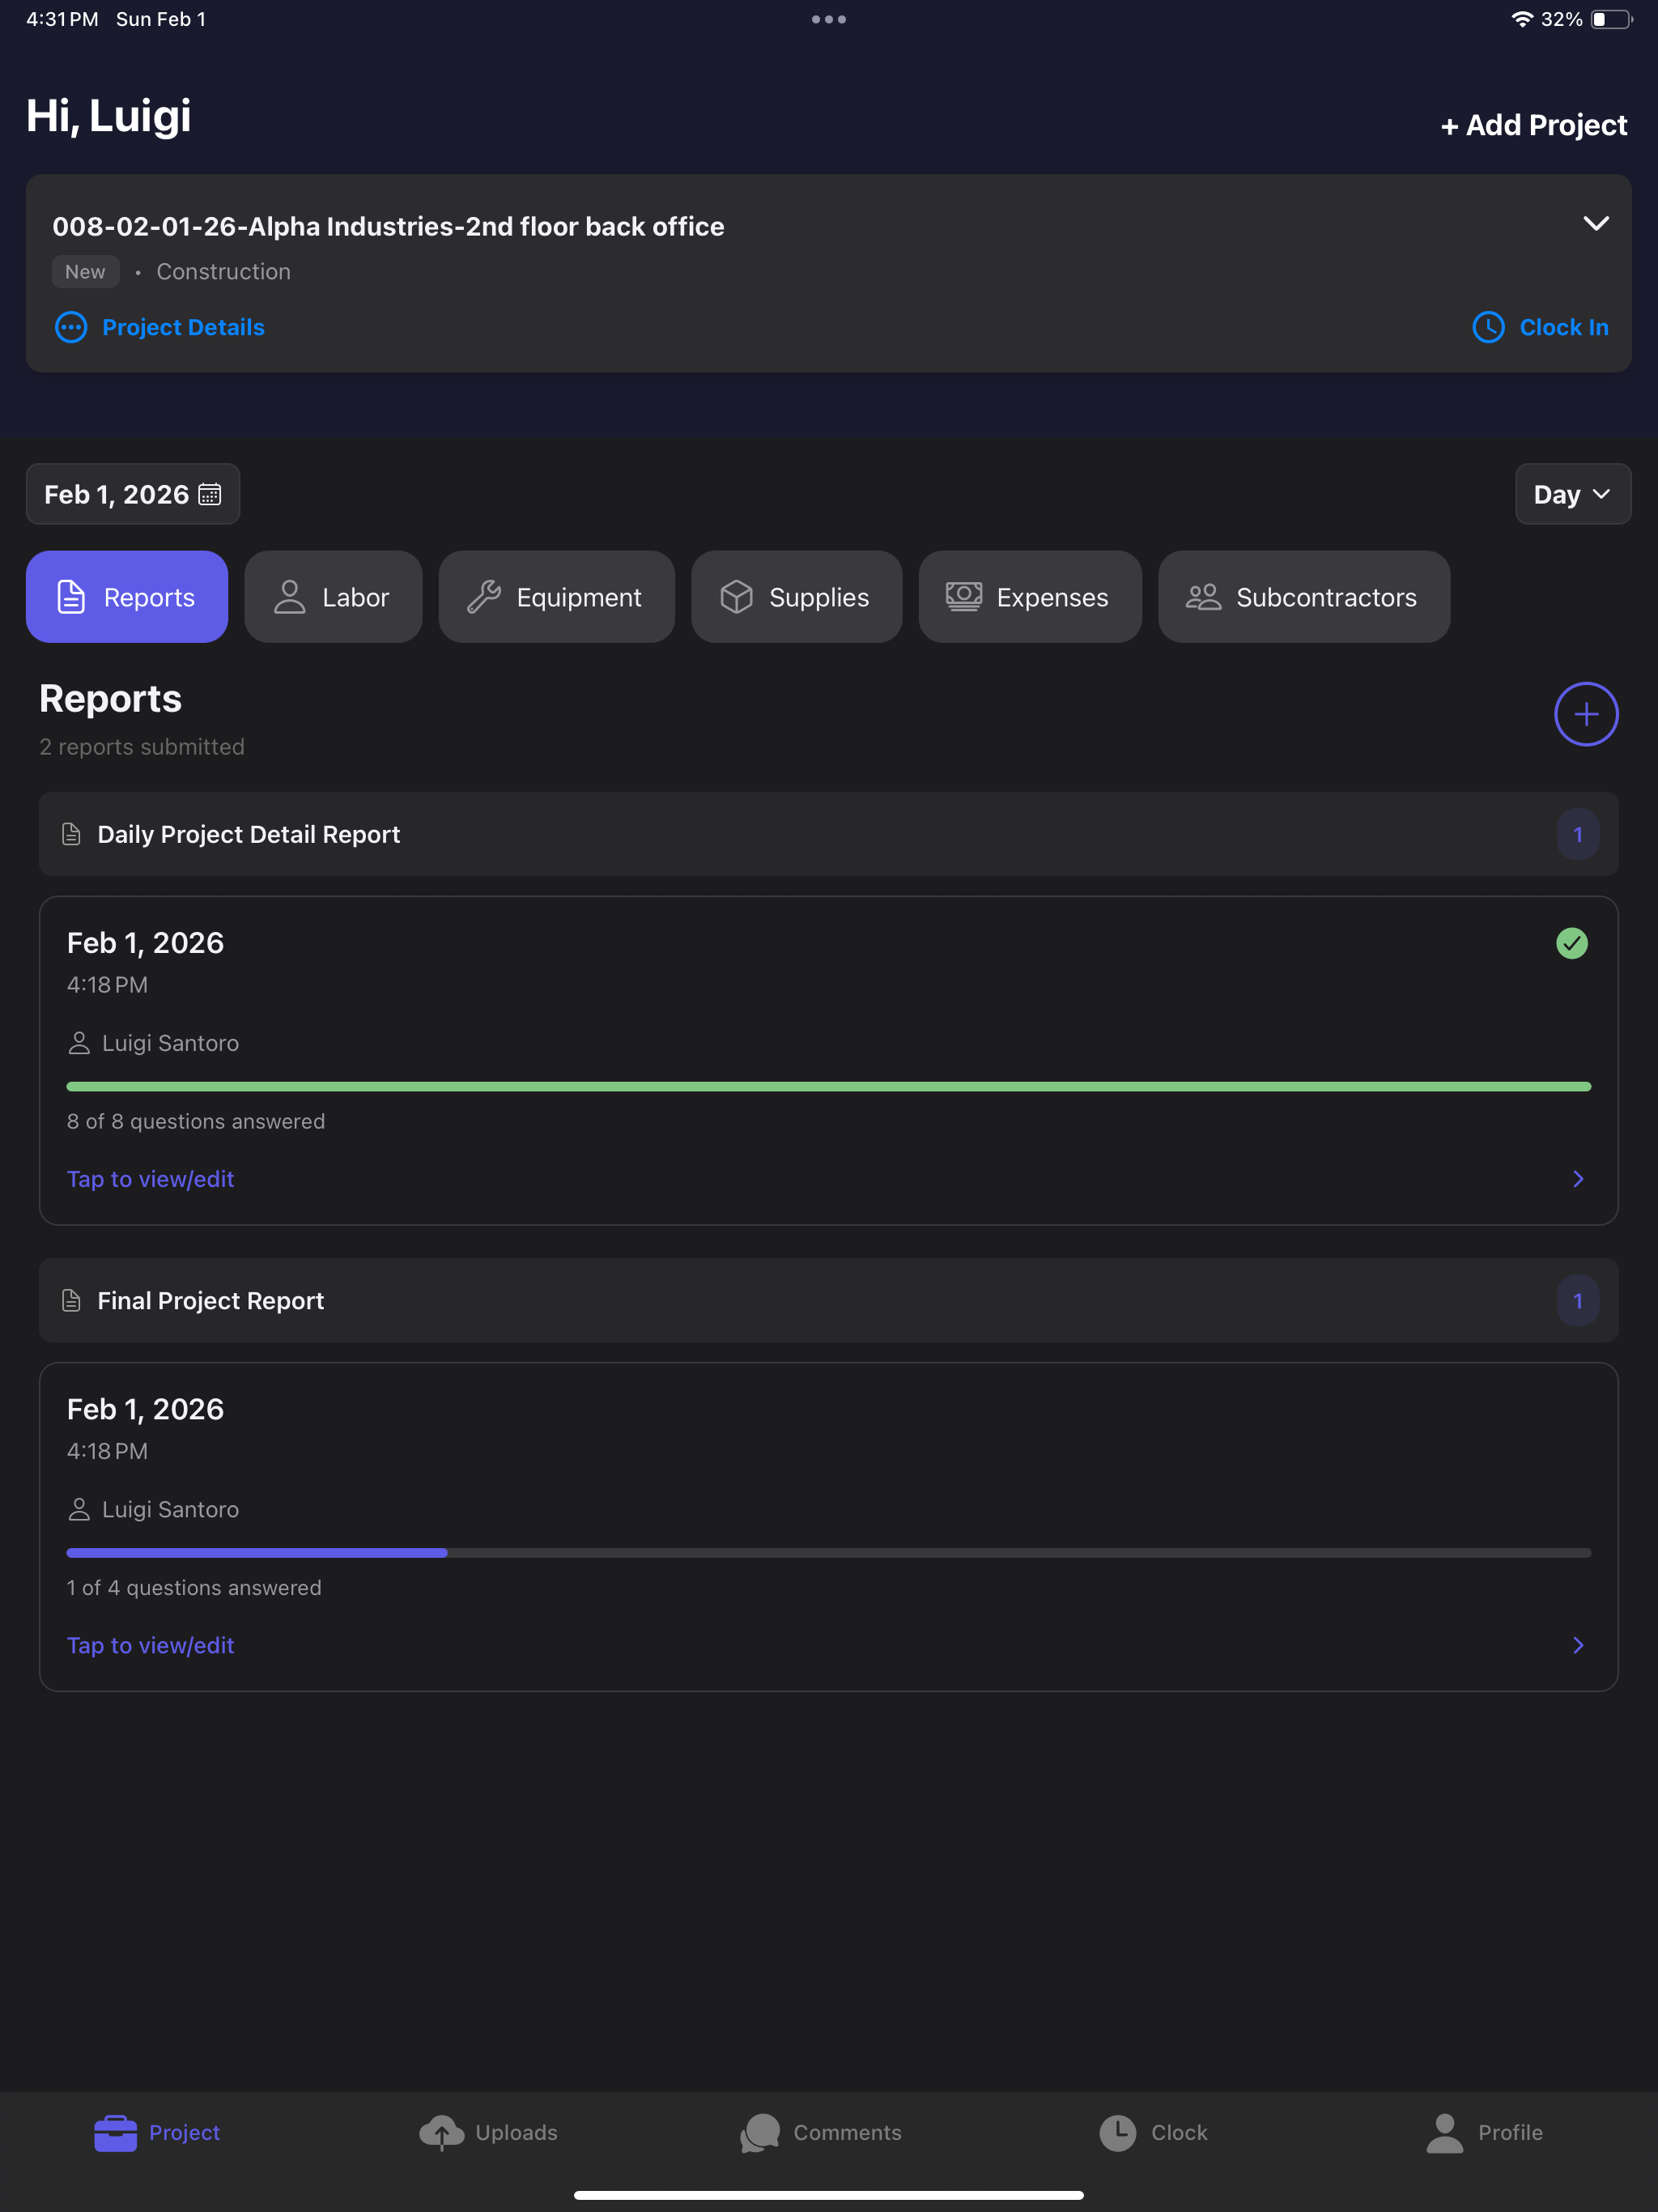Tap the green full progress bar
Screen dimensions: 1658x2212
[829, 1086]
